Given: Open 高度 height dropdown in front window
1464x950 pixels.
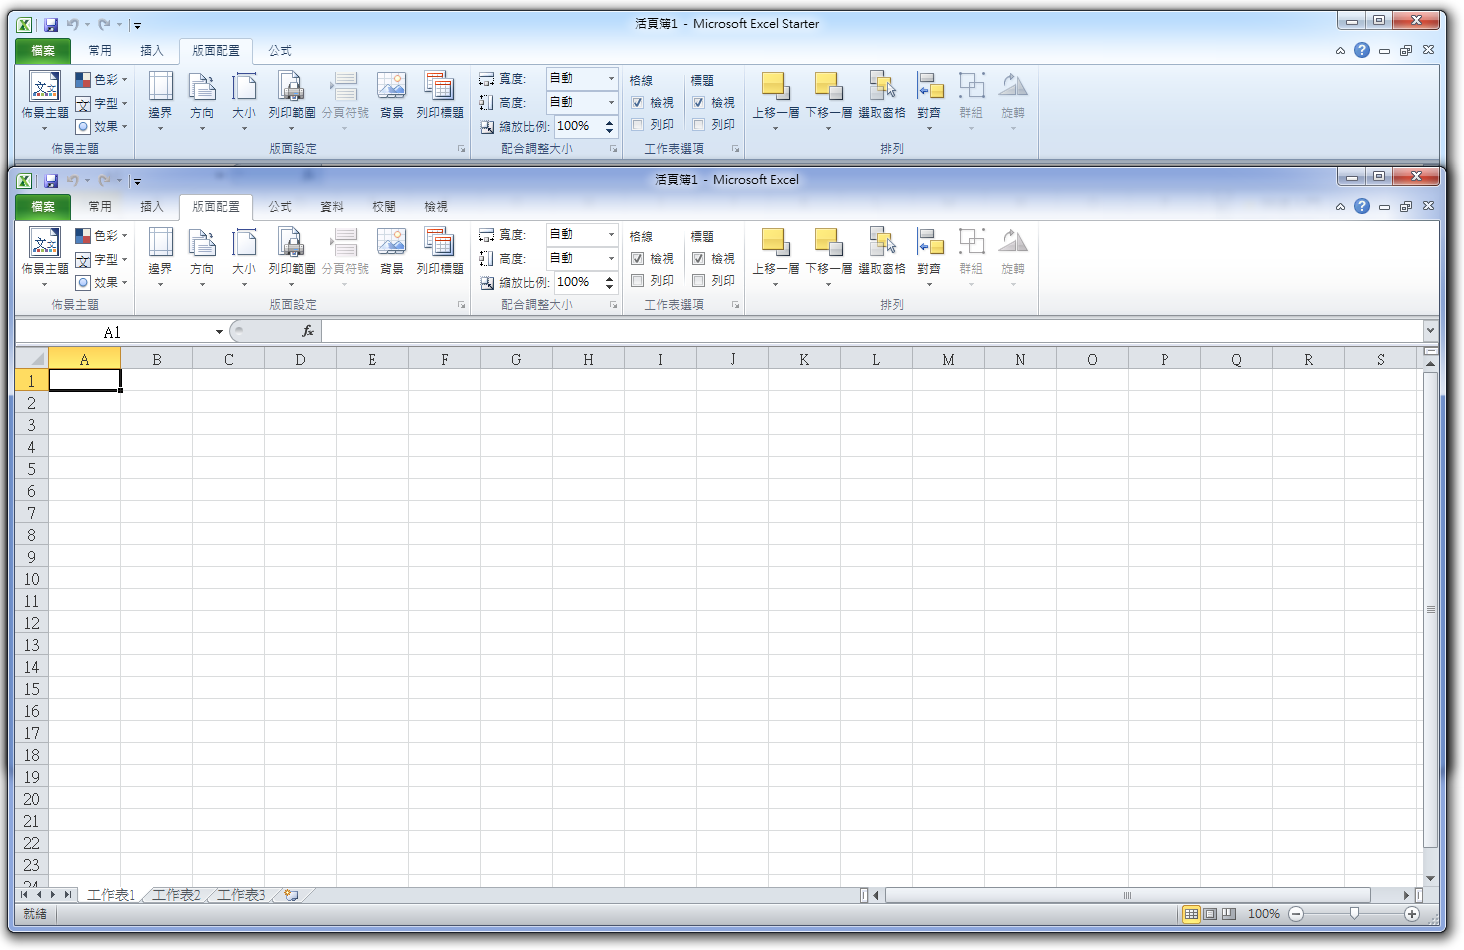Looking at the screenshot, I should (x=611, y=258).
